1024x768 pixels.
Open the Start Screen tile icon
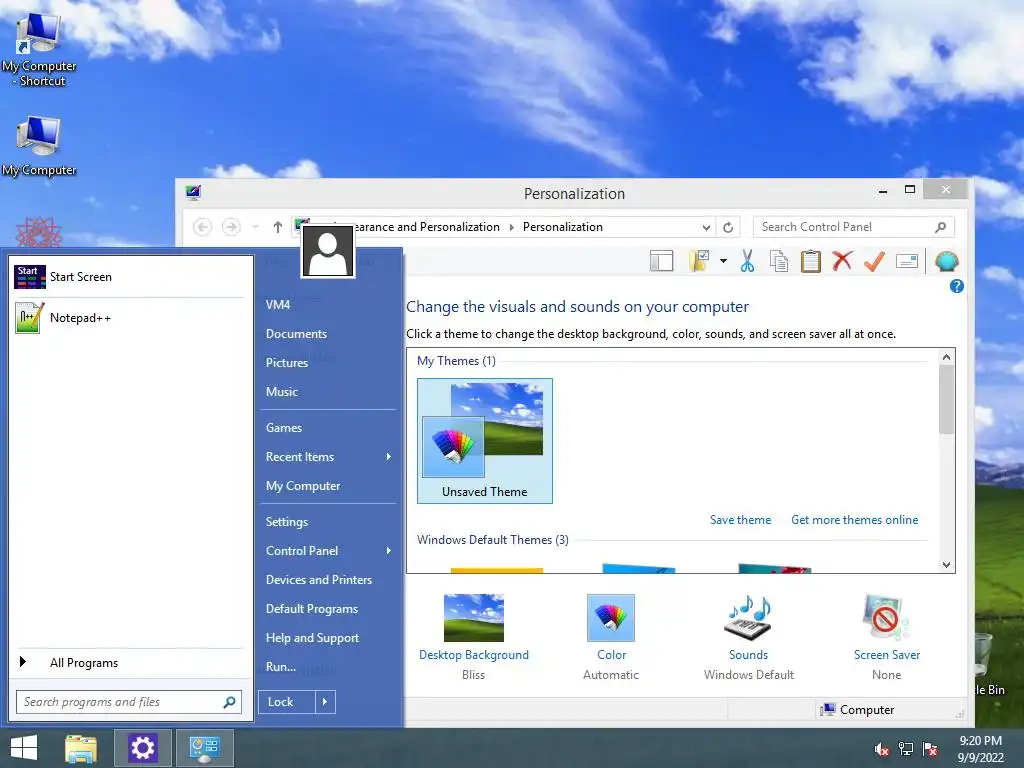30,277
